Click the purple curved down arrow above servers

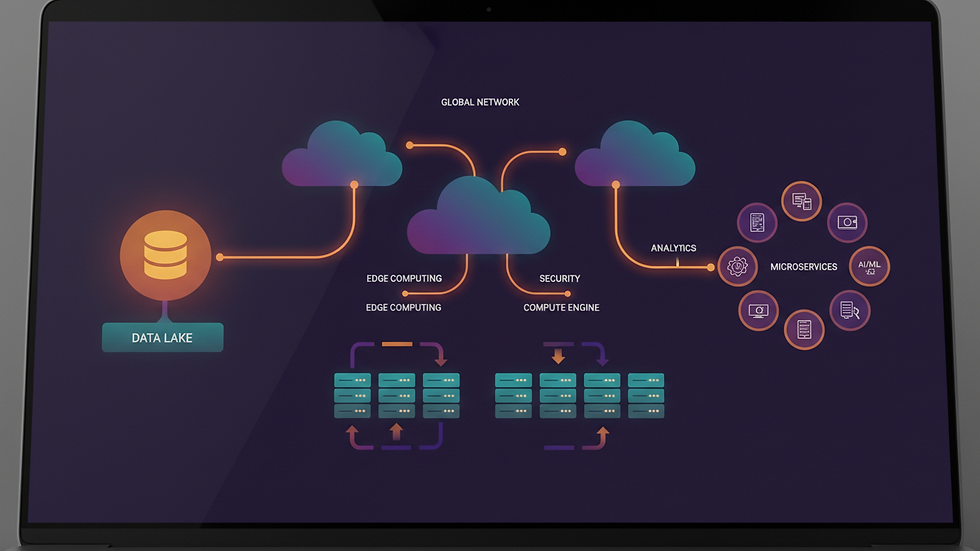click(594, 354)
